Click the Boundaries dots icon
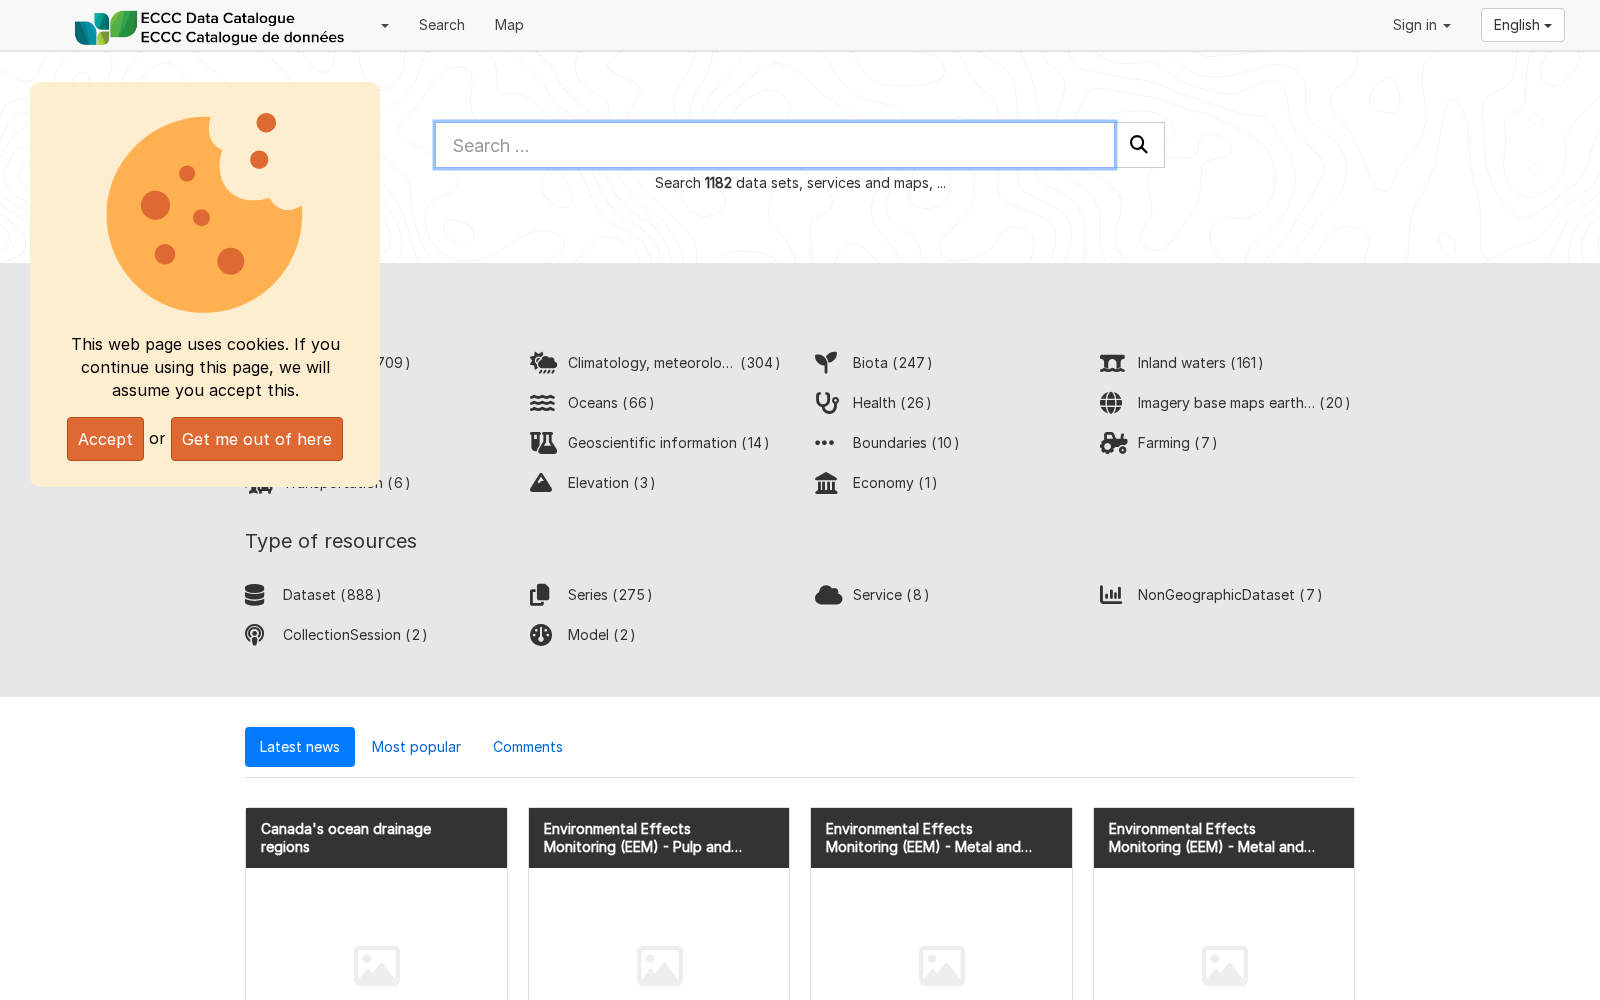 point(824,443)
